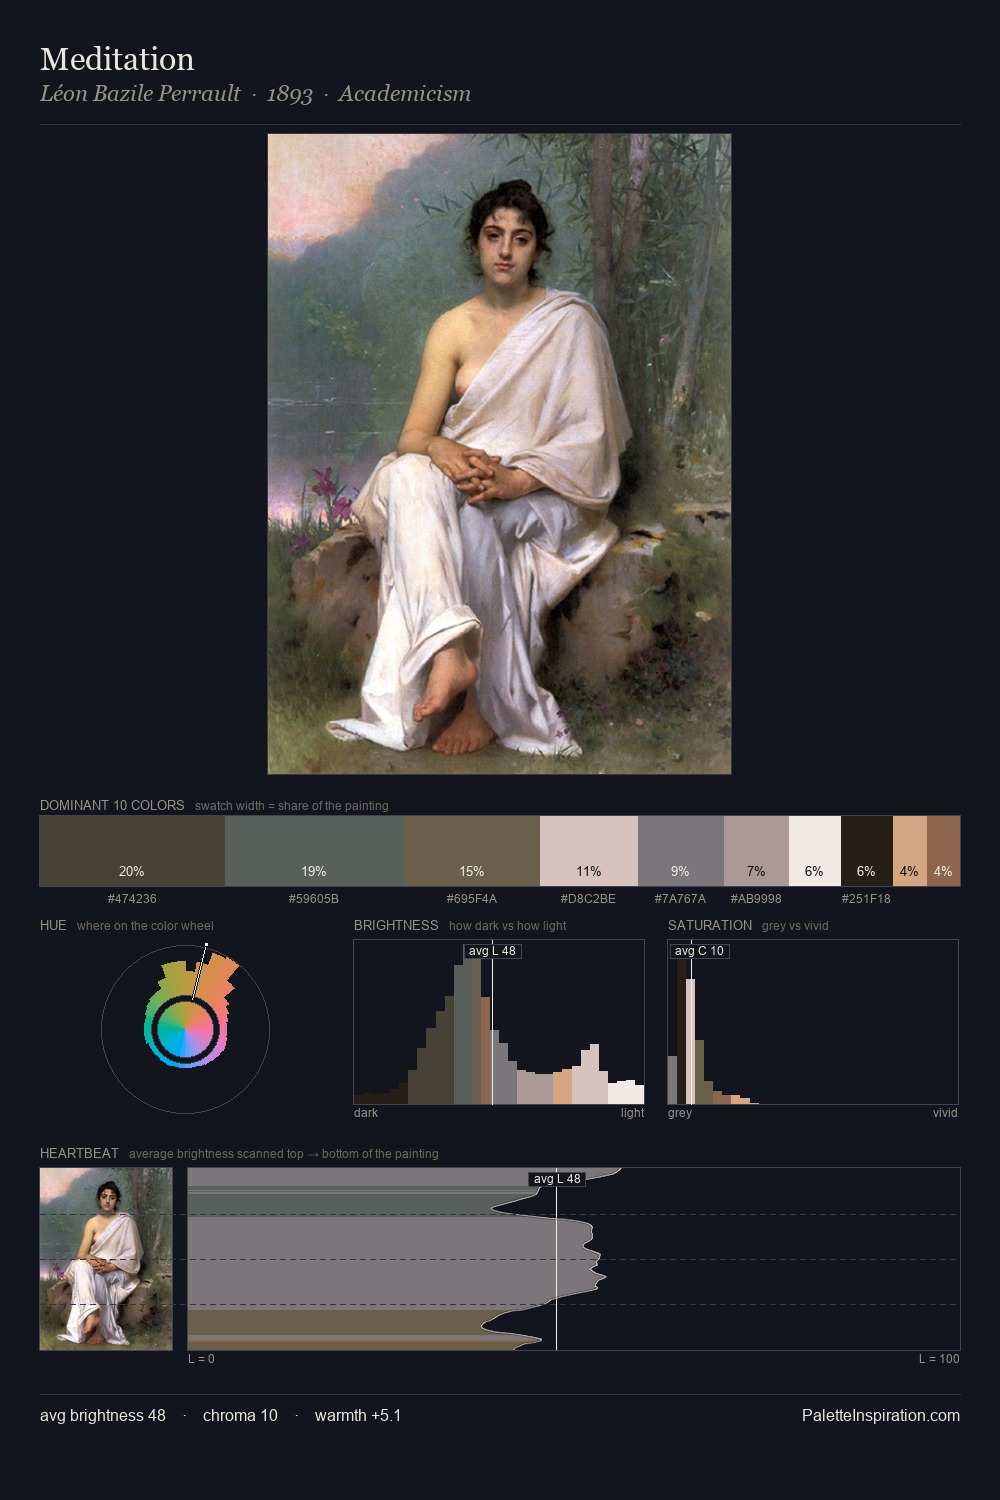The width and height of the screenshot is (1000, 1500).
Task: Click the "avg C 10" label
Action: (699, 951)
